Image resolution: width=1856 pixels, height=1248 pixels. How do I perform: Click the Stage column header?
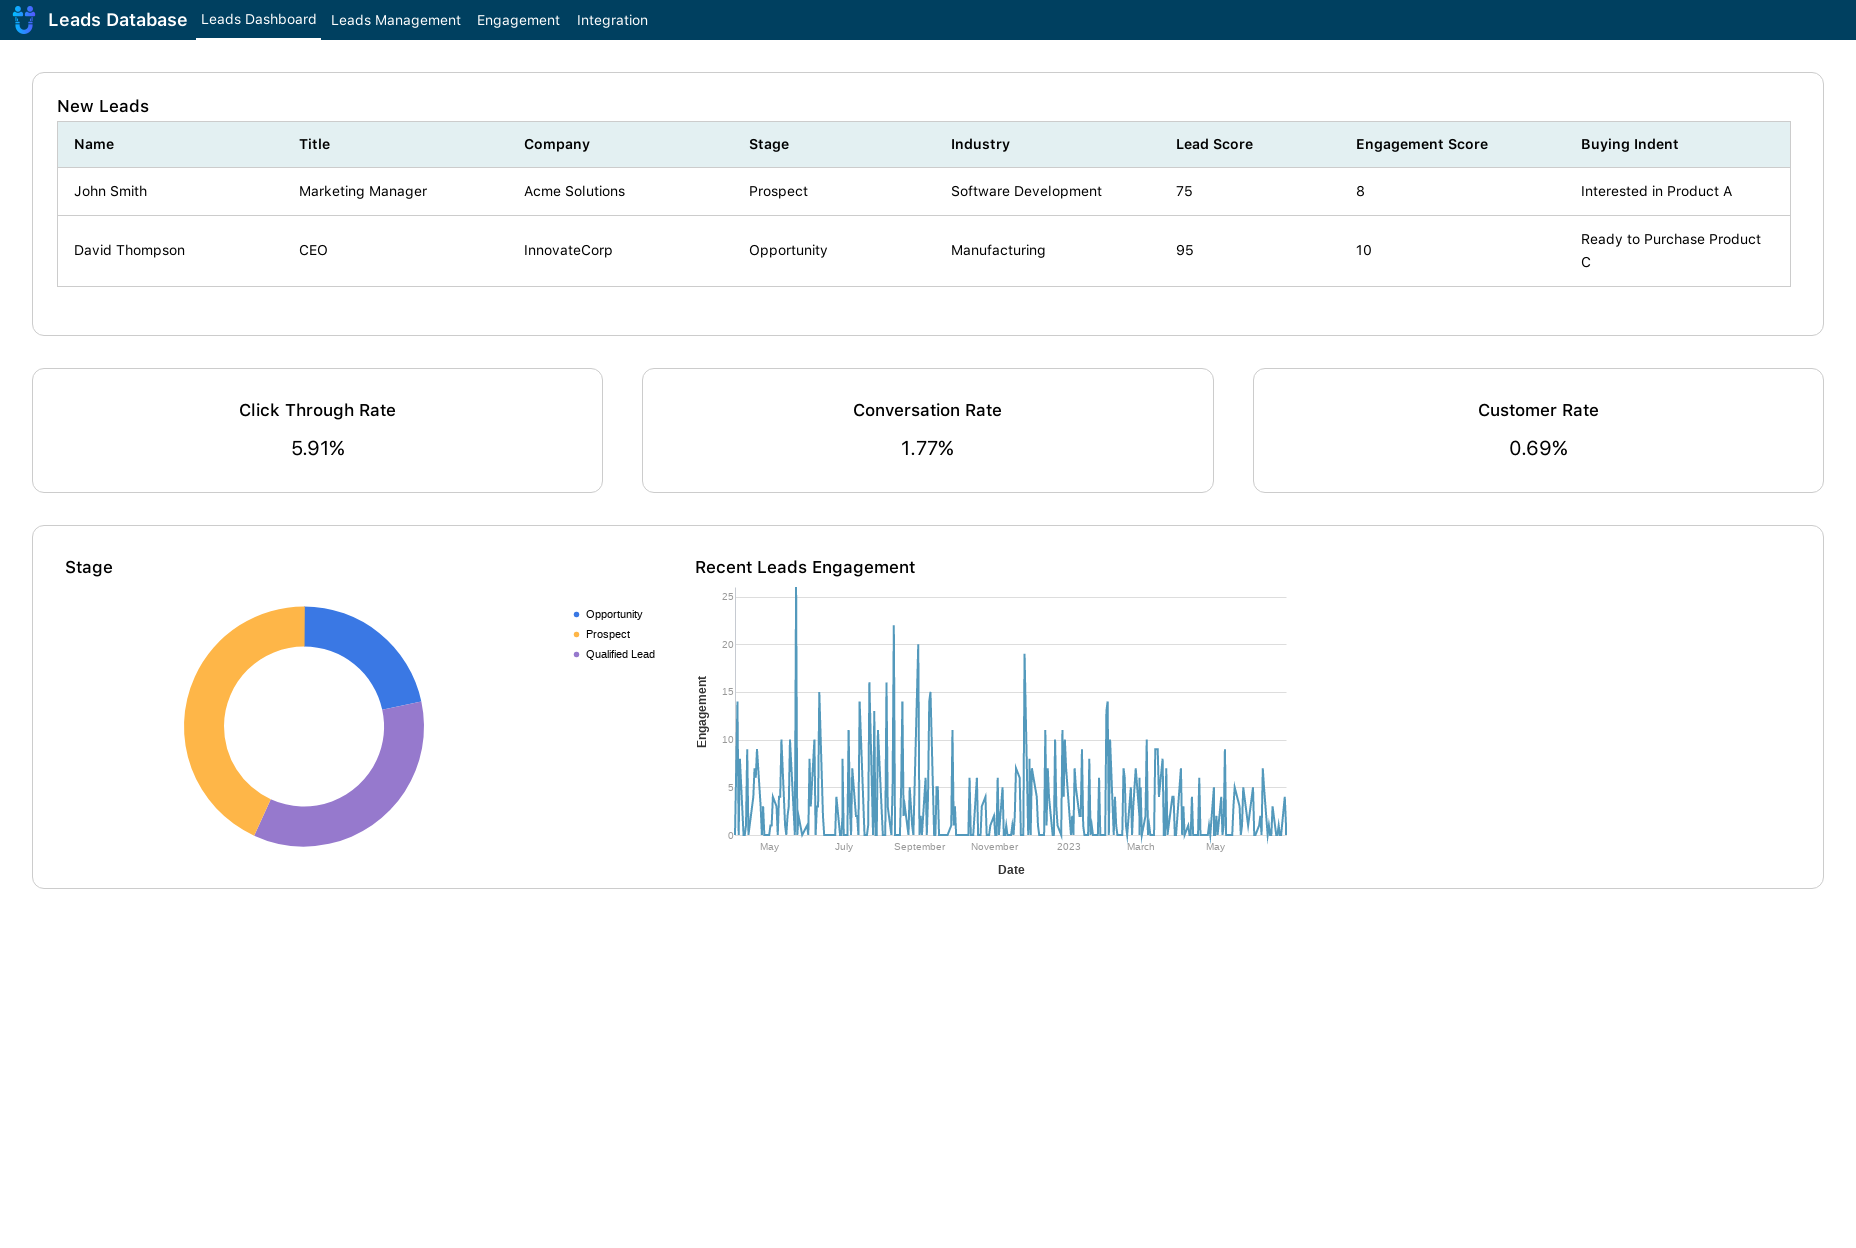(x=769, y=144)
